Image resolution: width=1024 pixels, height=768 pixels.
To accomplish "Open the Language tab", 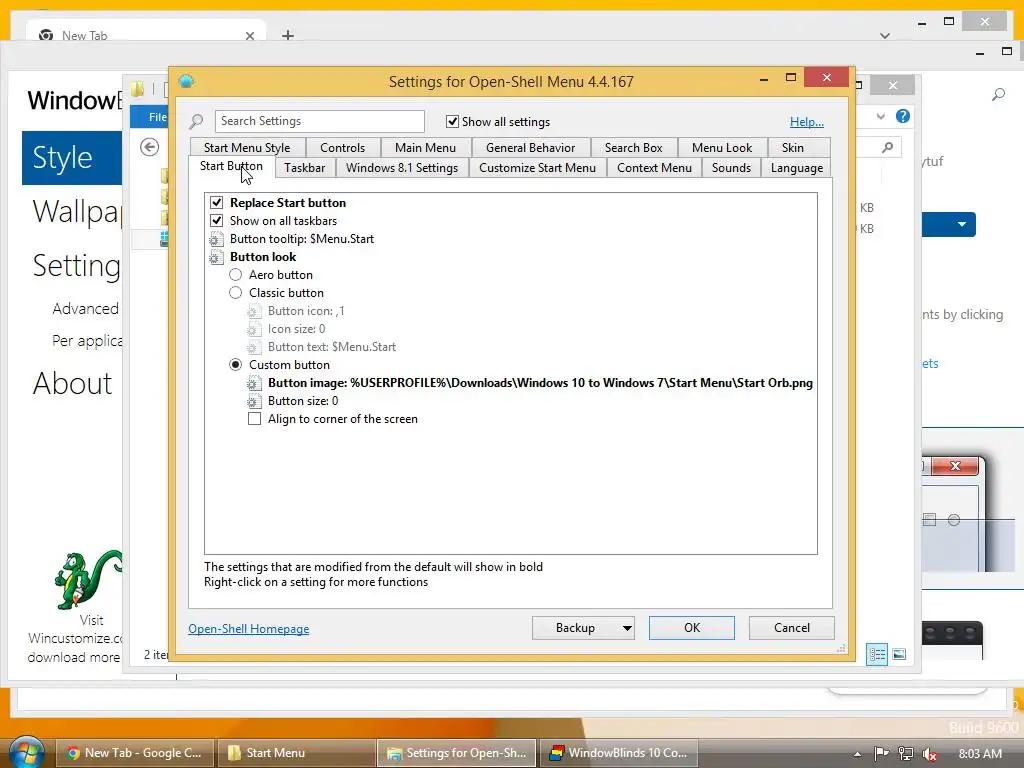I will pyautogui.click(x=797, y=168).
